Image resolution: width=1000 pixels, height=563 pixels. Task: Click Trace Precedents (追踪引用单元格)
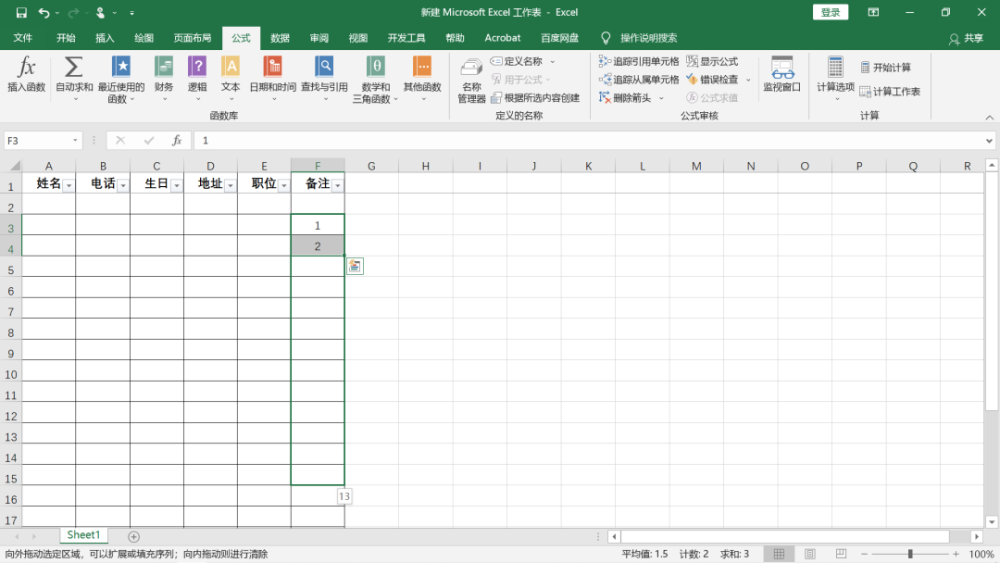tap(638, 61)
